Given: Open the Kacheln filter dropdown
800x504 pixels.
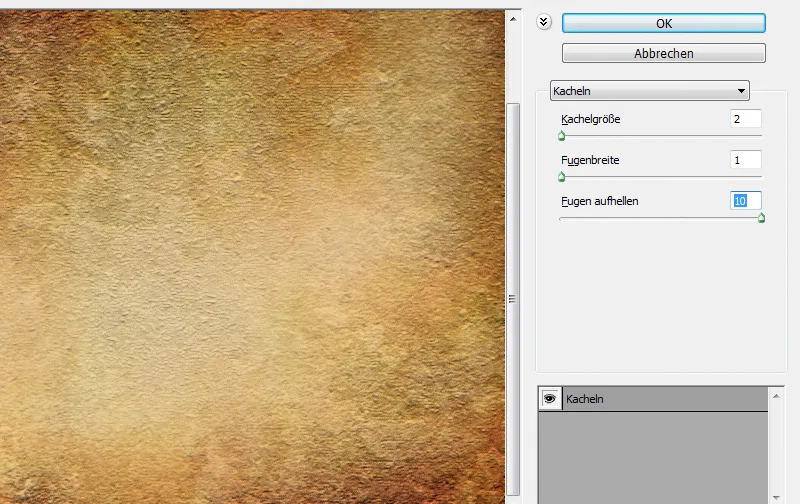Looking at the screenshot, I should coord(649,91).
